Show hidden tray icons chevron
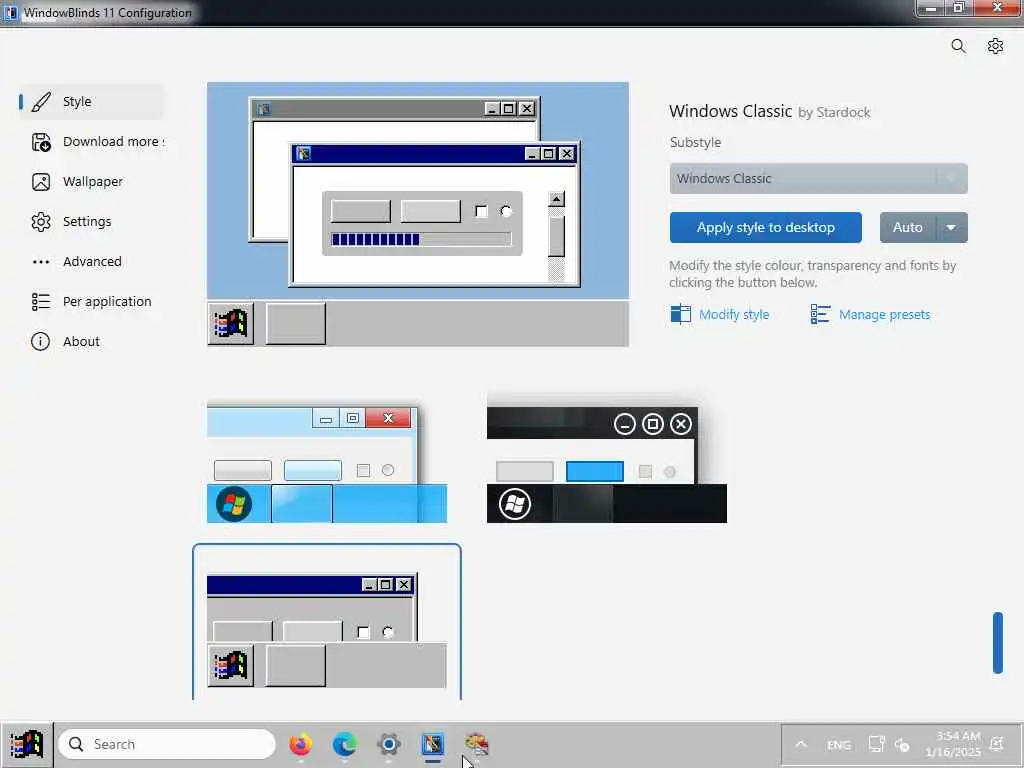1024x768 pixels. coord(801,744)
